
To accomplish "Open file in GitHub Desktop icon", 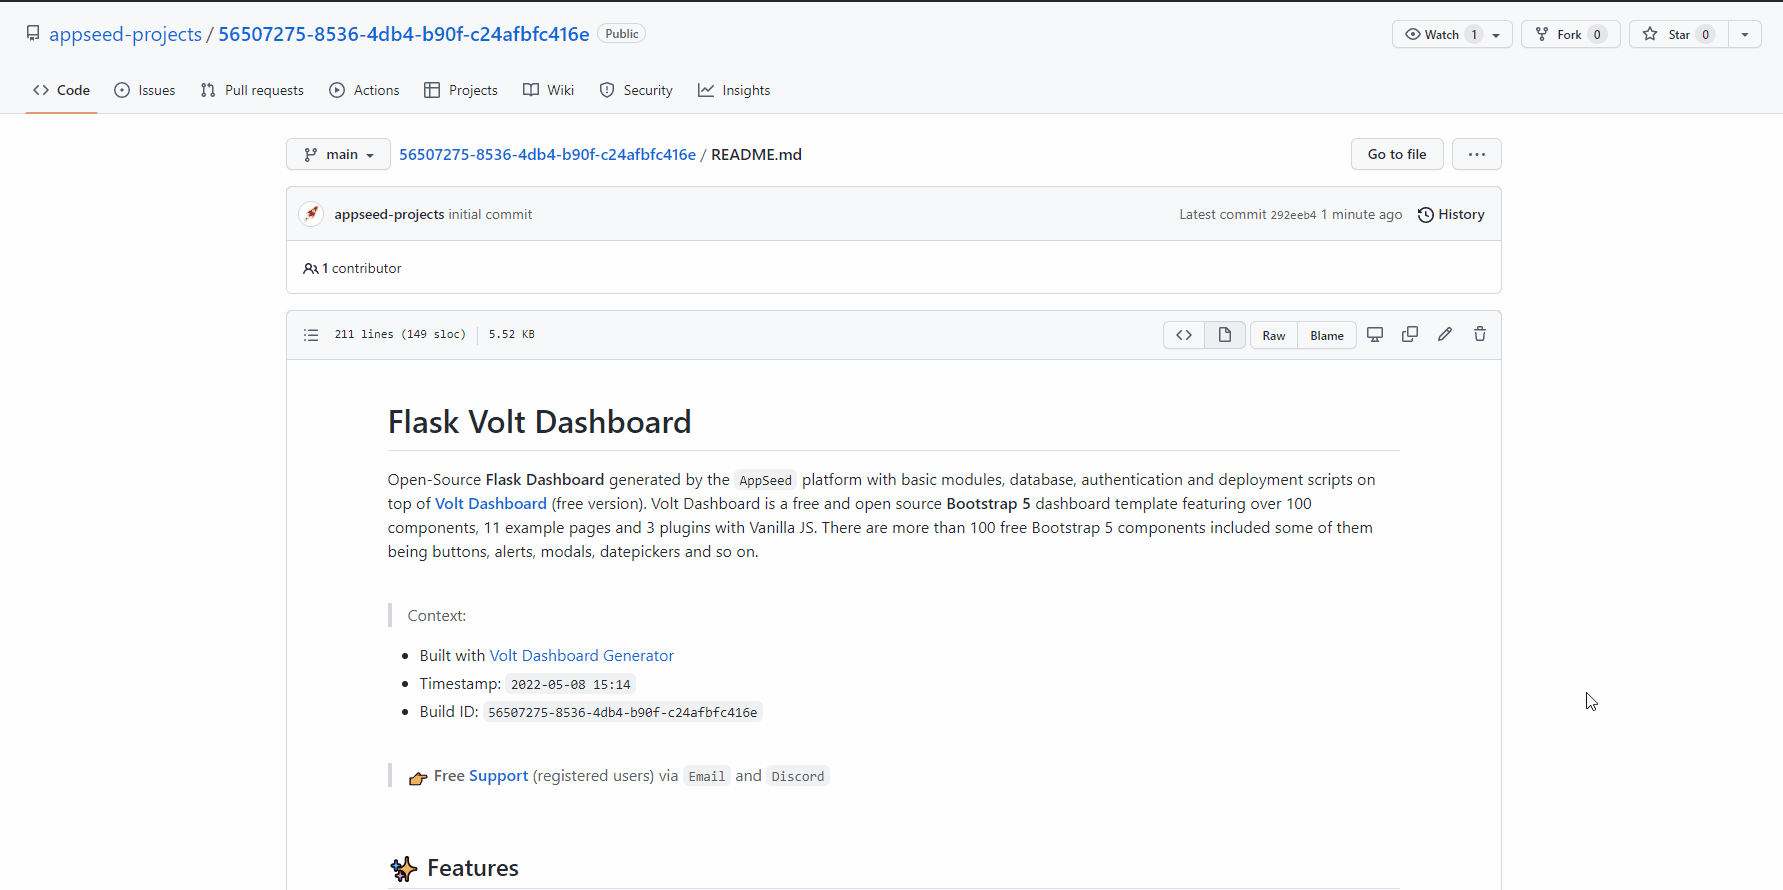I will pos(1375,334).
